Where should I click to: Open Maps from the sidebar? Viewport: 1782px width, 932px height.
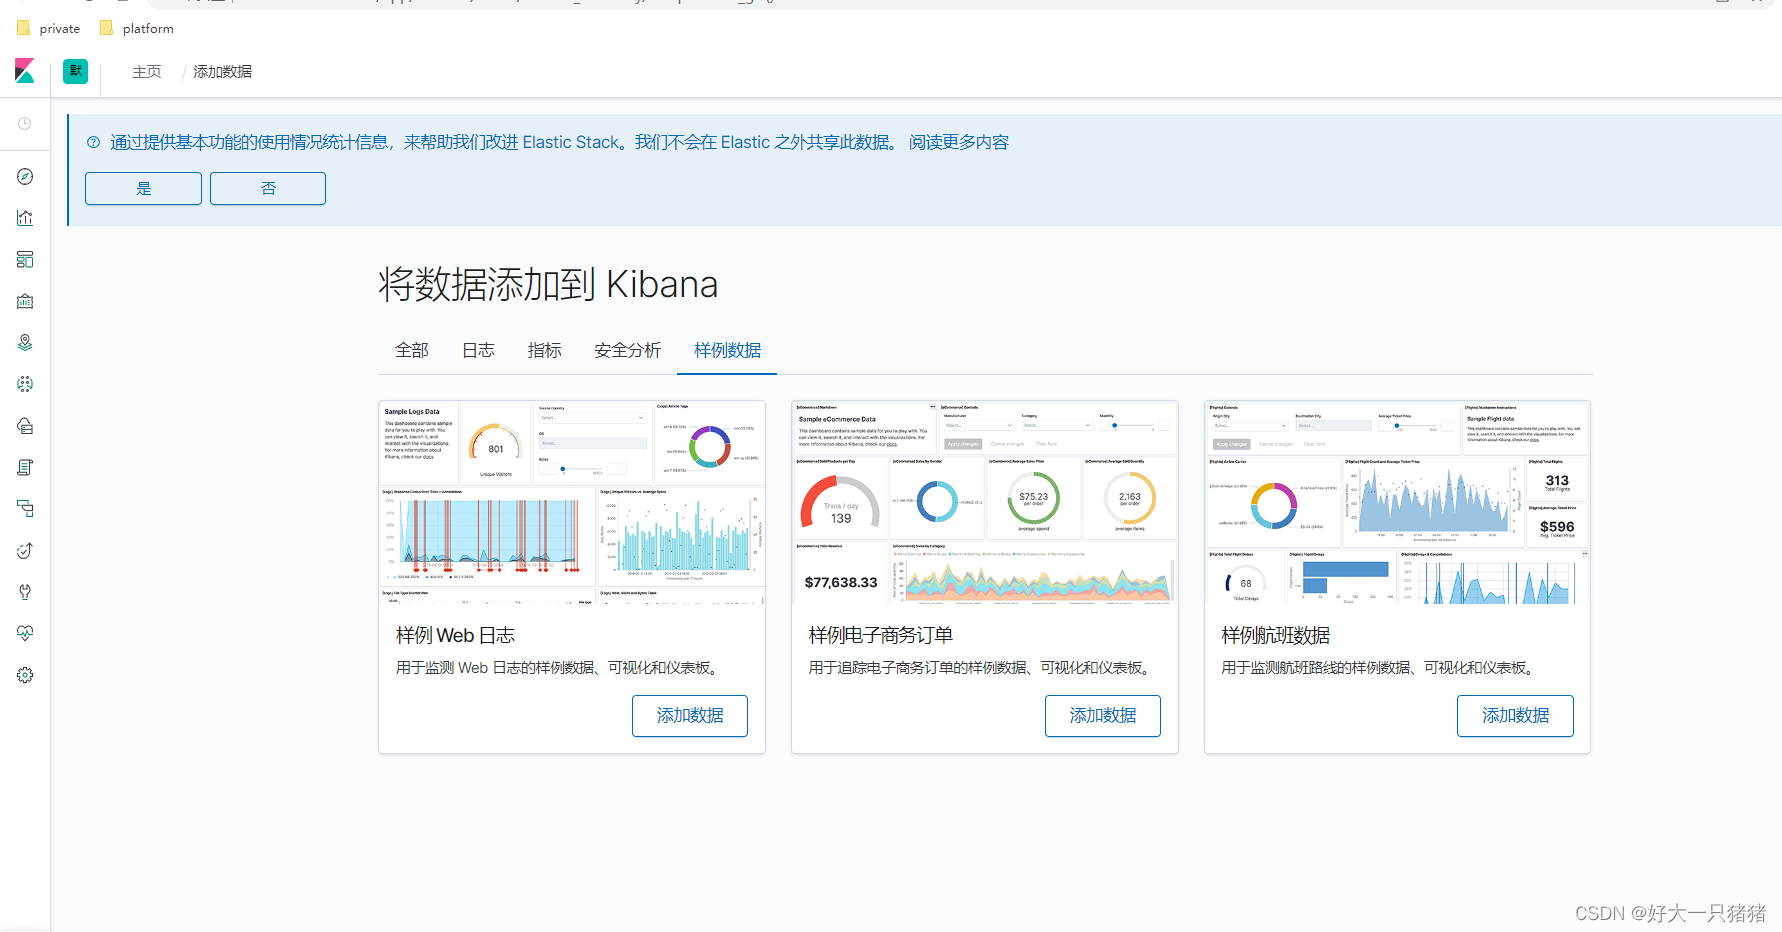coord(25,343)
